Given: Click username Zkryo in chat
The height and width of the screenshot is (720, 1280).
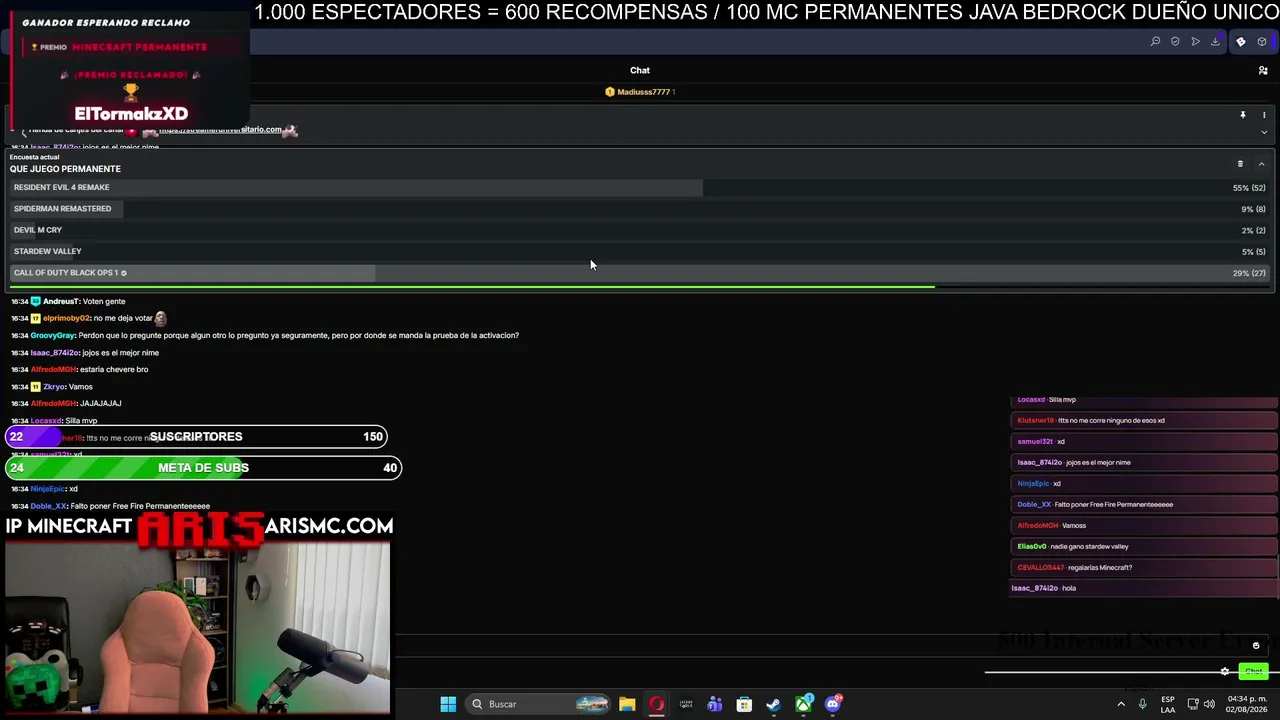Looking at the screenshot, I should [54, 386].
